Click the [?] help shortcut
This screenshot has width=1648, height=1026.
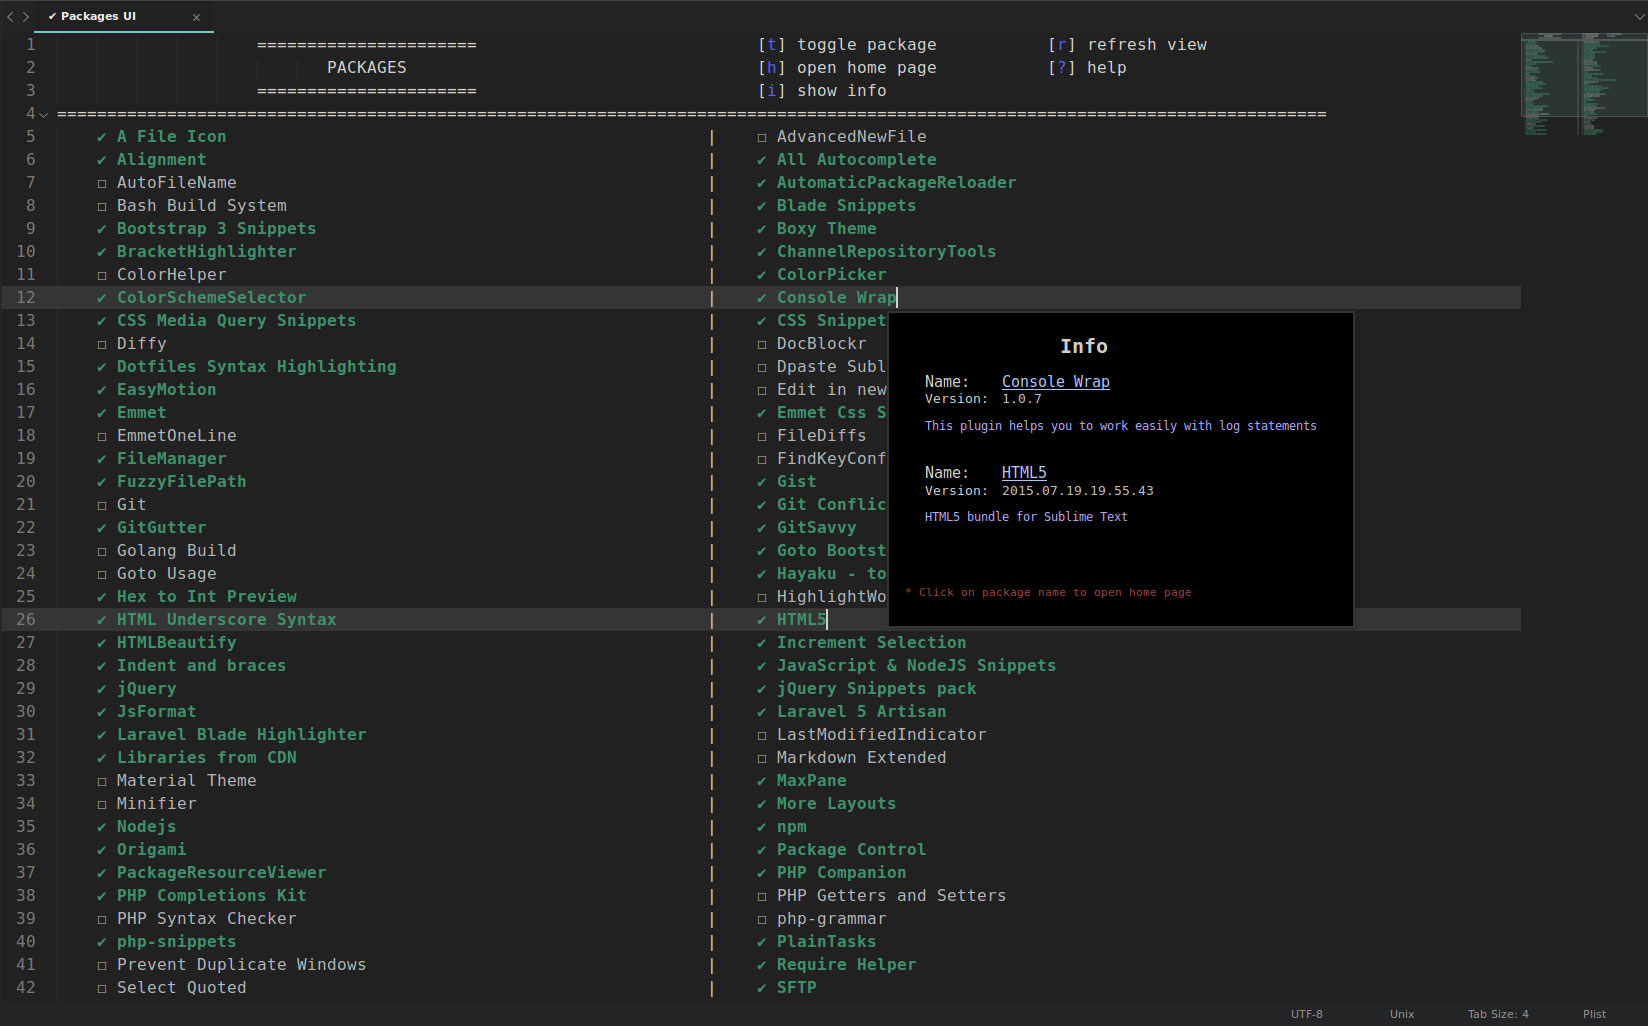(x=1087, y=68)
